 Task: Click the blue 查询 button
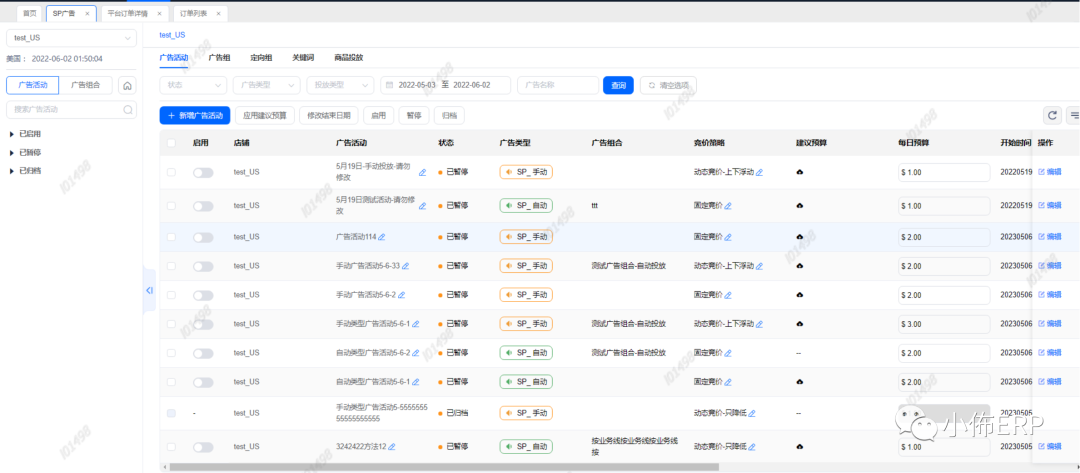(618, 86)
